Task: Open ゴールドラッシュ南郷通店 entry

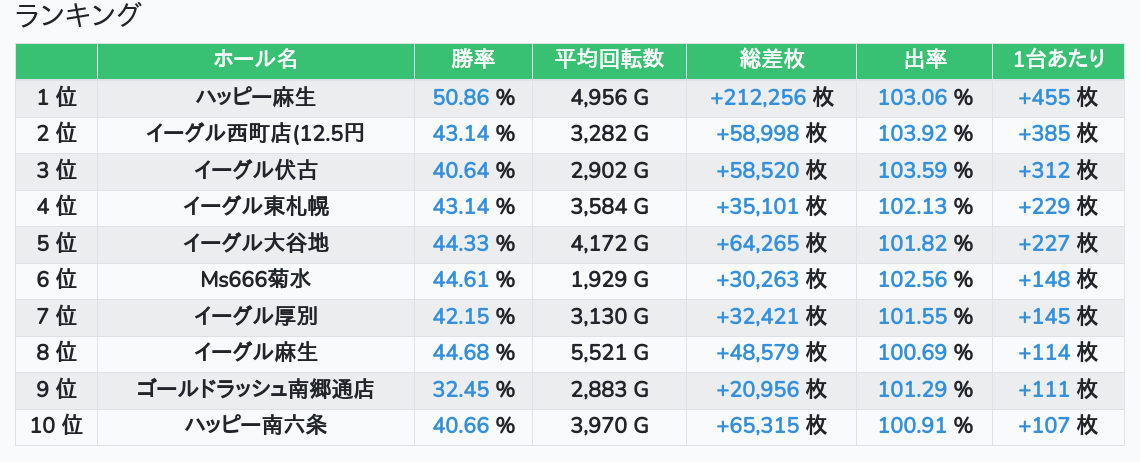Action: [x=256, y=389]
